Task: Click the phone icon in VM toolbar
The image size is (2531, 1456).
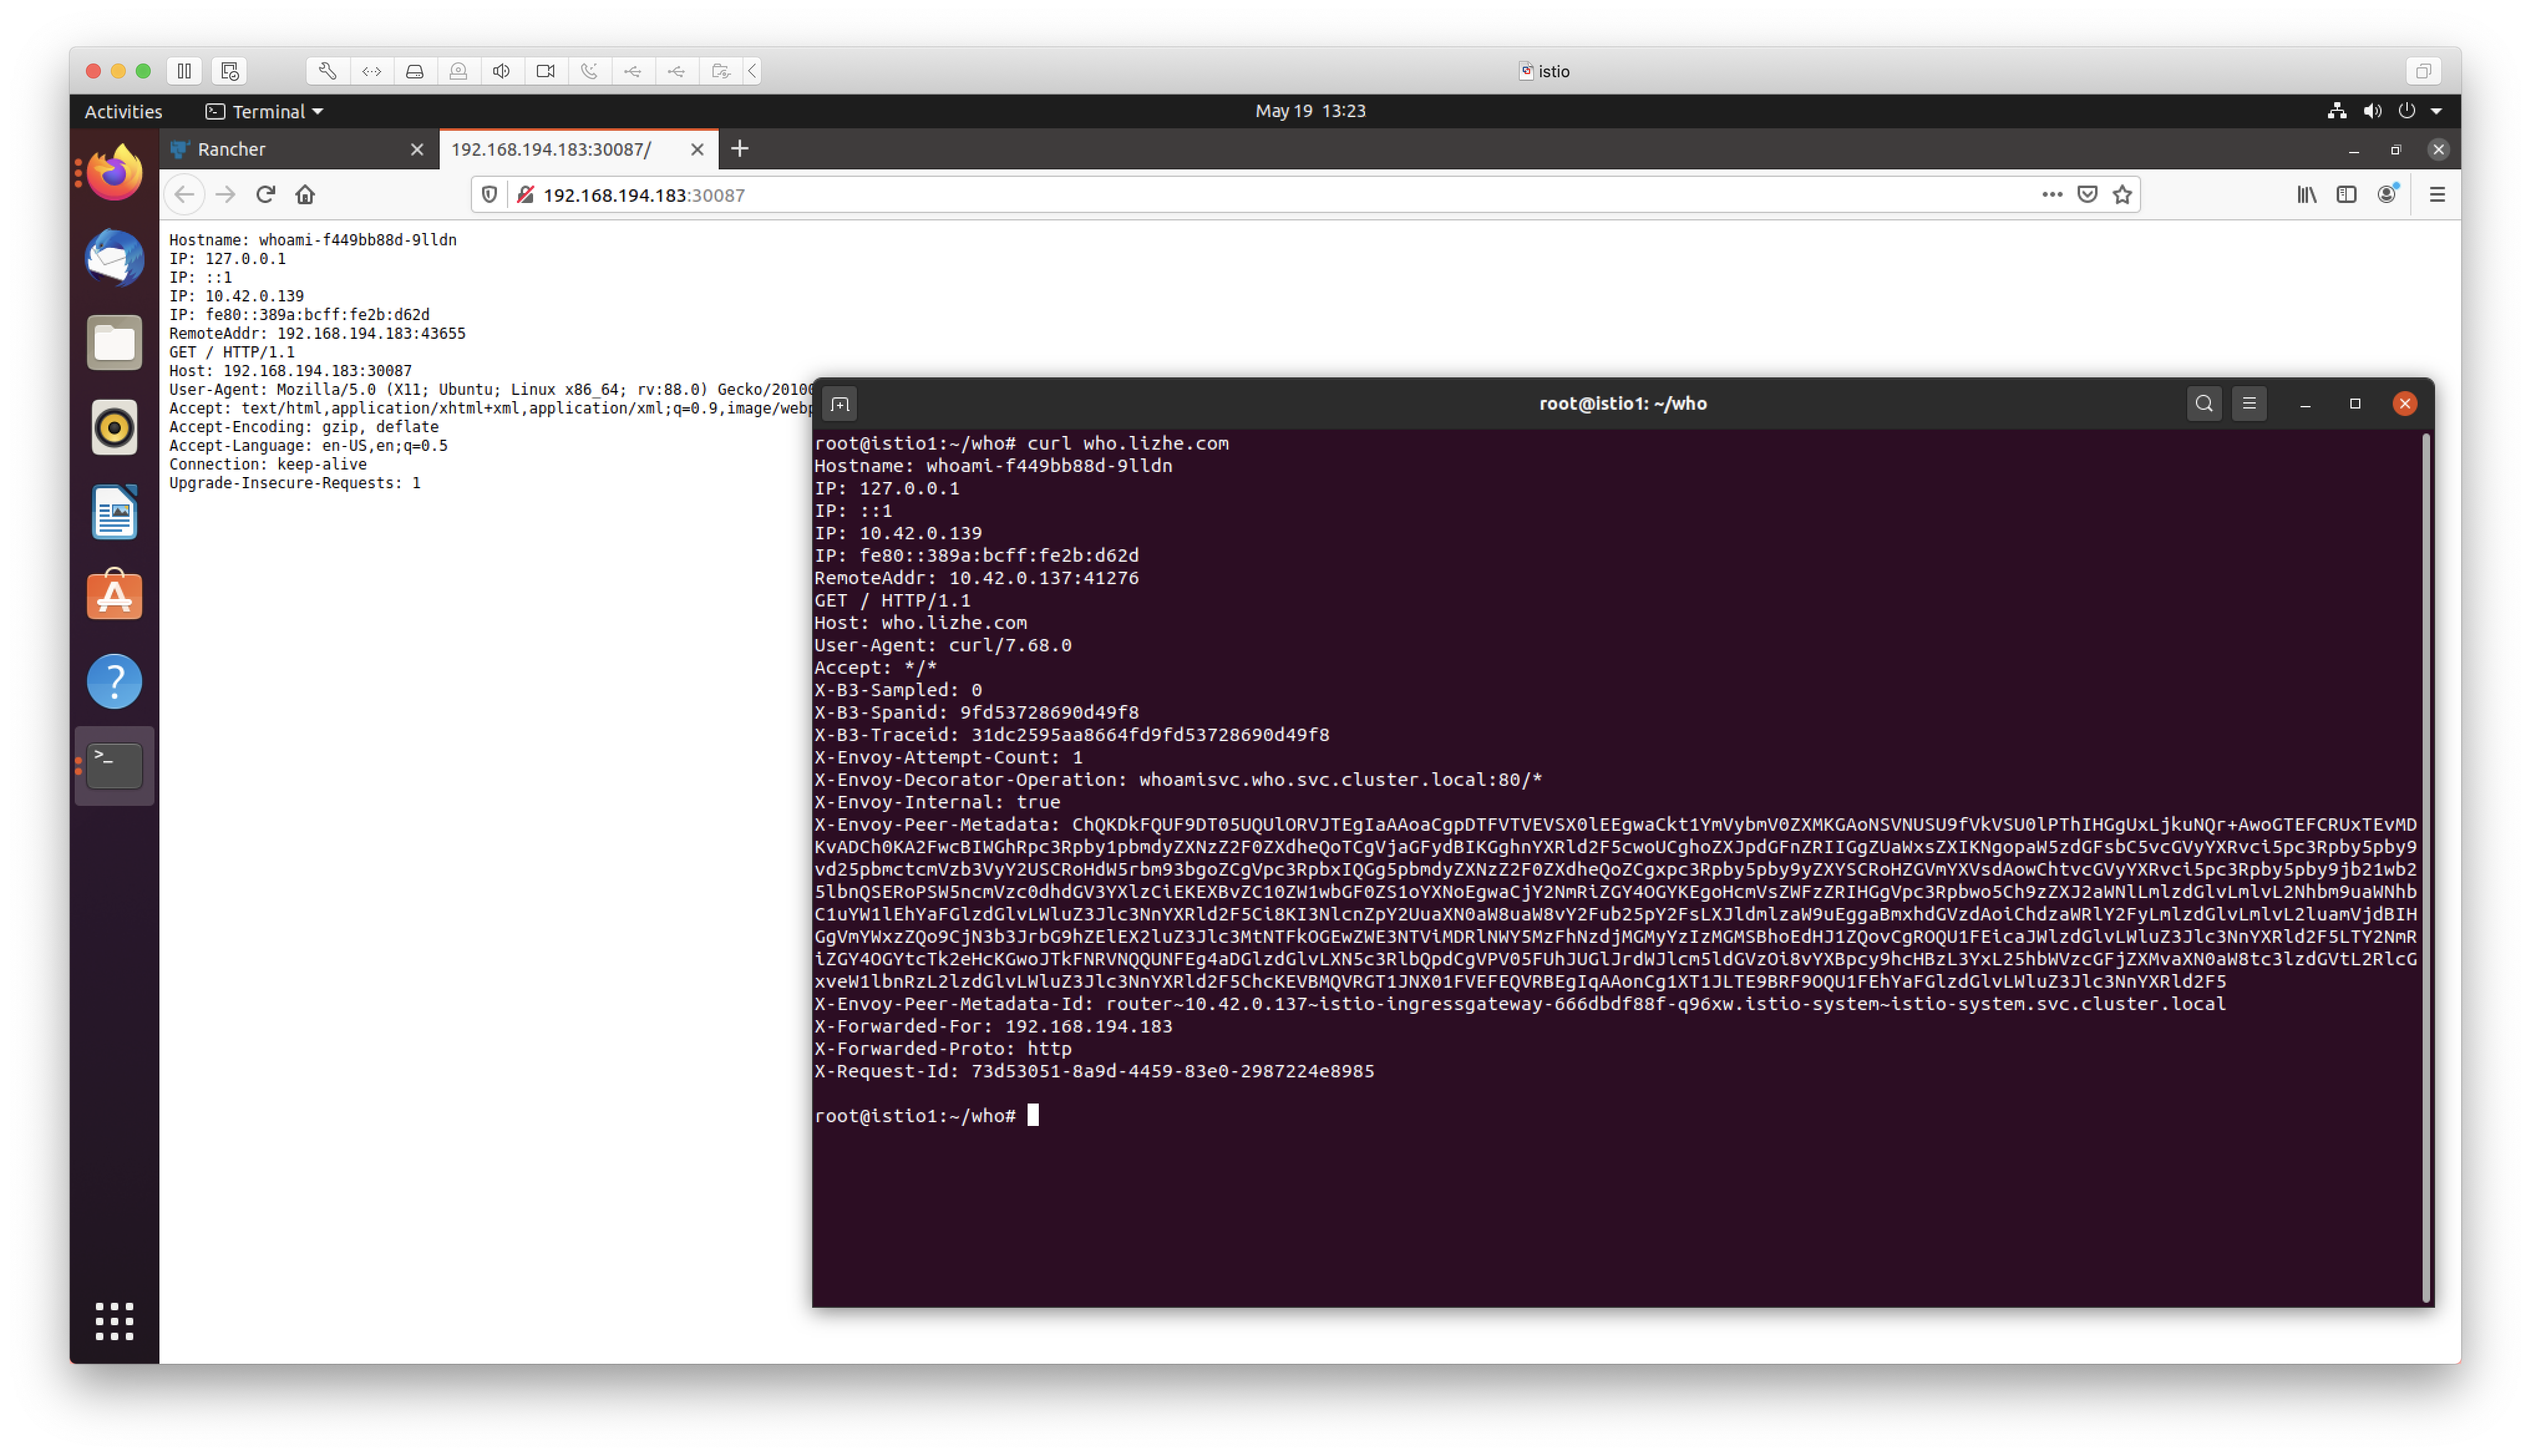Action: (589, 71)
